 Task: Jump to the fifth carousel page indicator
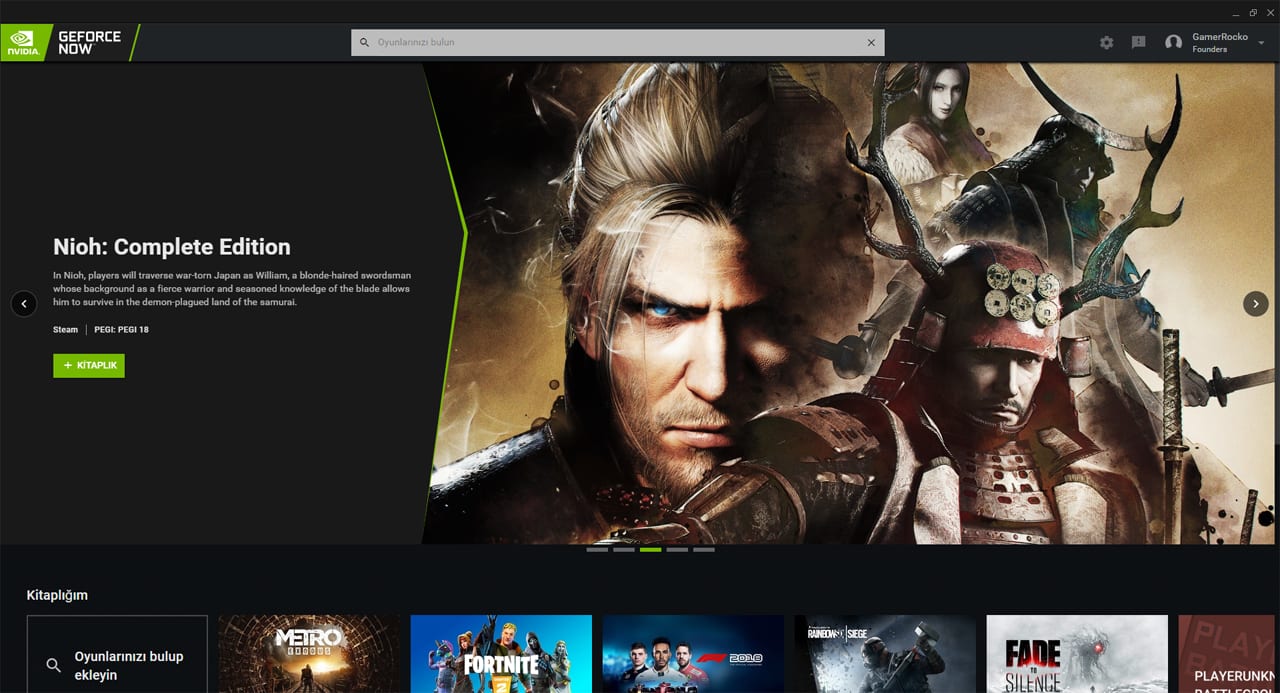pos(704,550)
